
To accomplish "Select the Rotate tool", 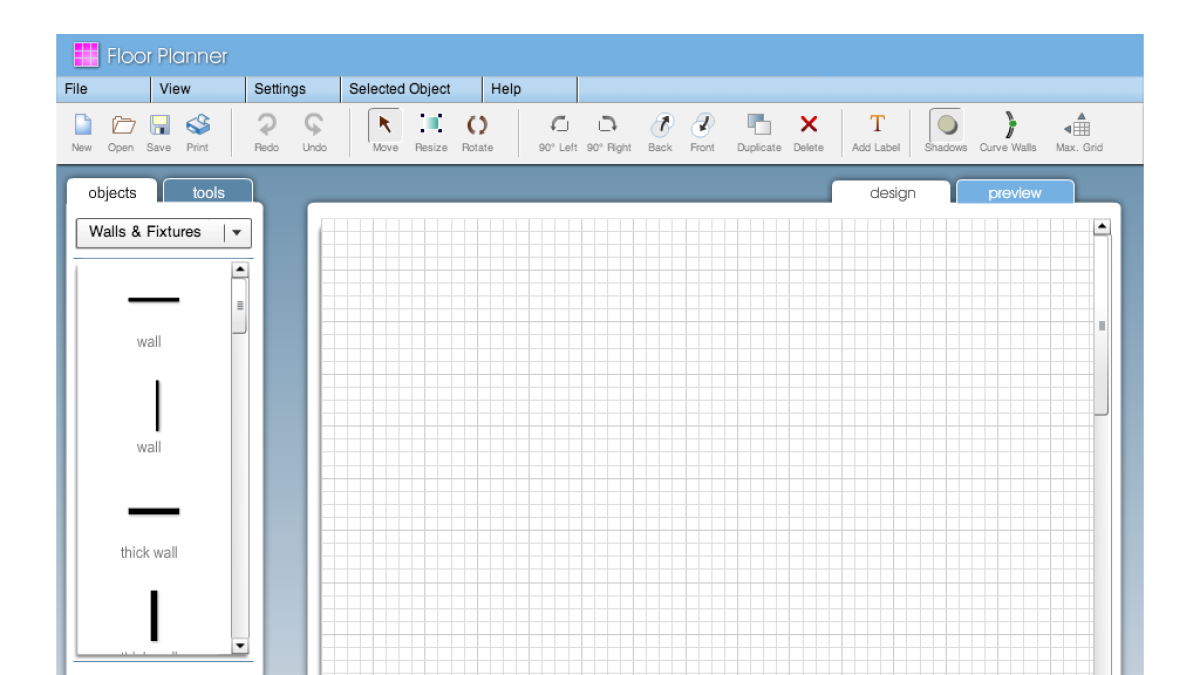I will (477, 131).
